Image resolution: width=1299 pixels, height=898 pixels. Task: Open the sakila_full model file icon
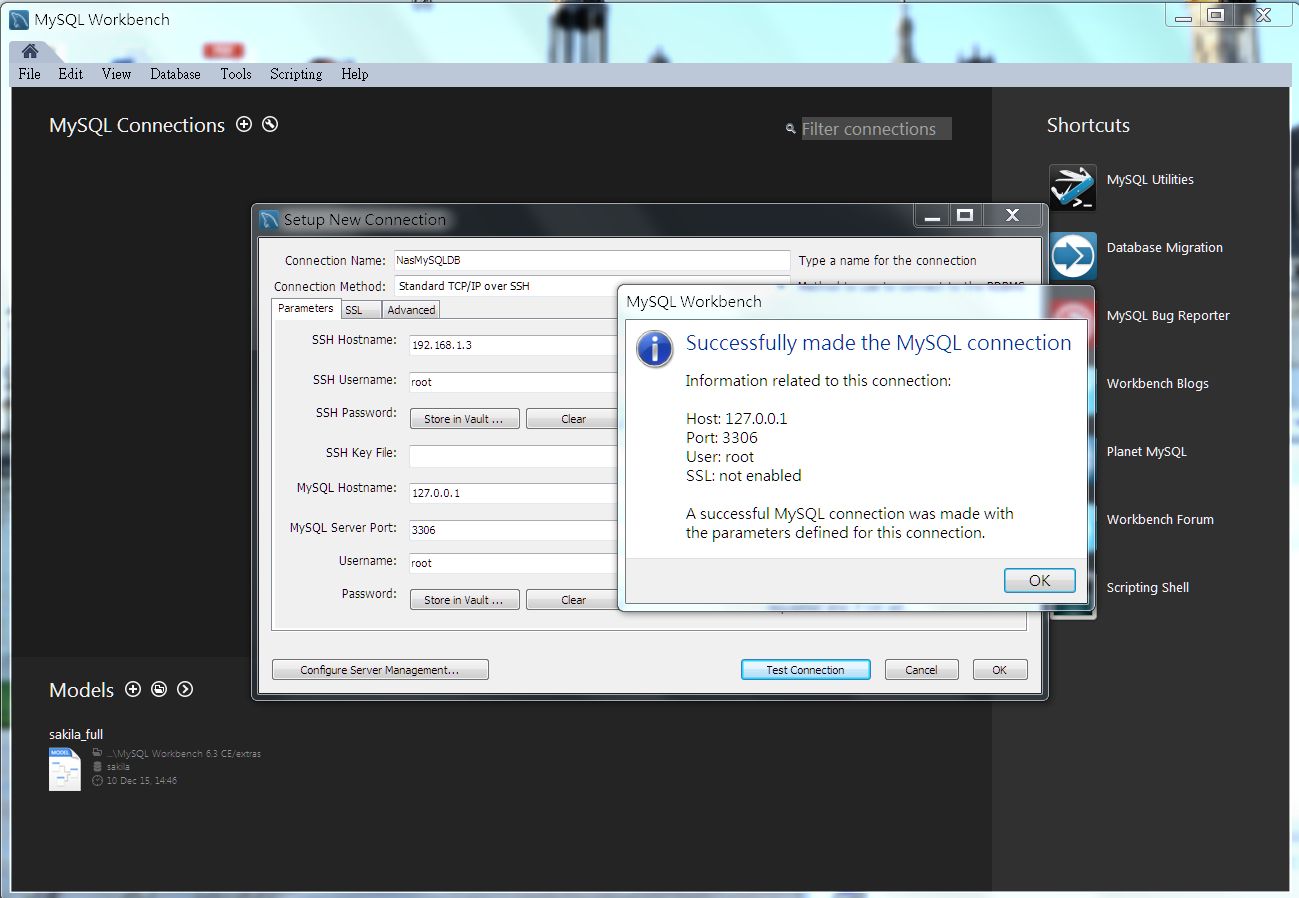[65, 768]
